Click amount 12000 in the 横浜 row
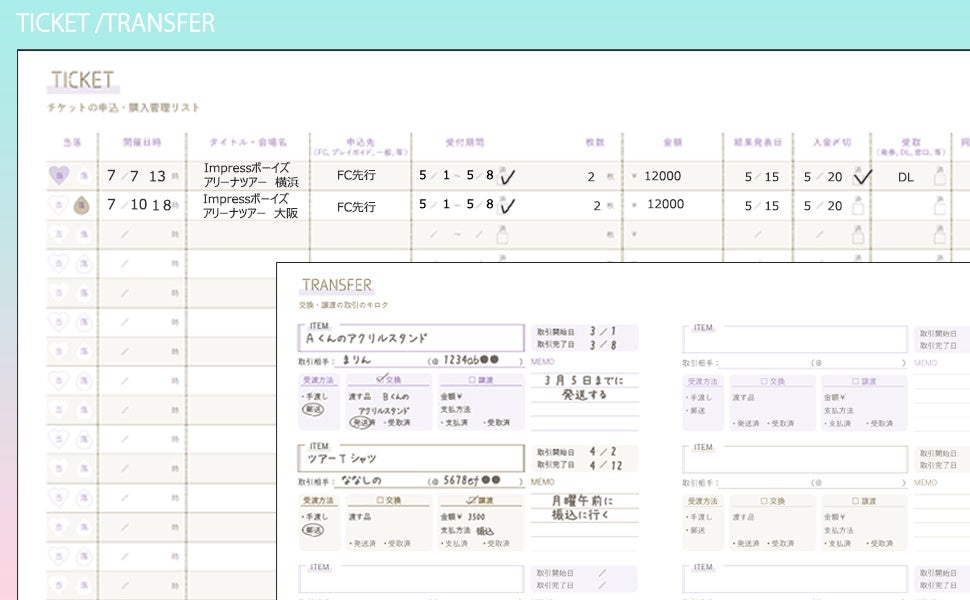The height and width of the screenshot is (600, 970). 663,176
